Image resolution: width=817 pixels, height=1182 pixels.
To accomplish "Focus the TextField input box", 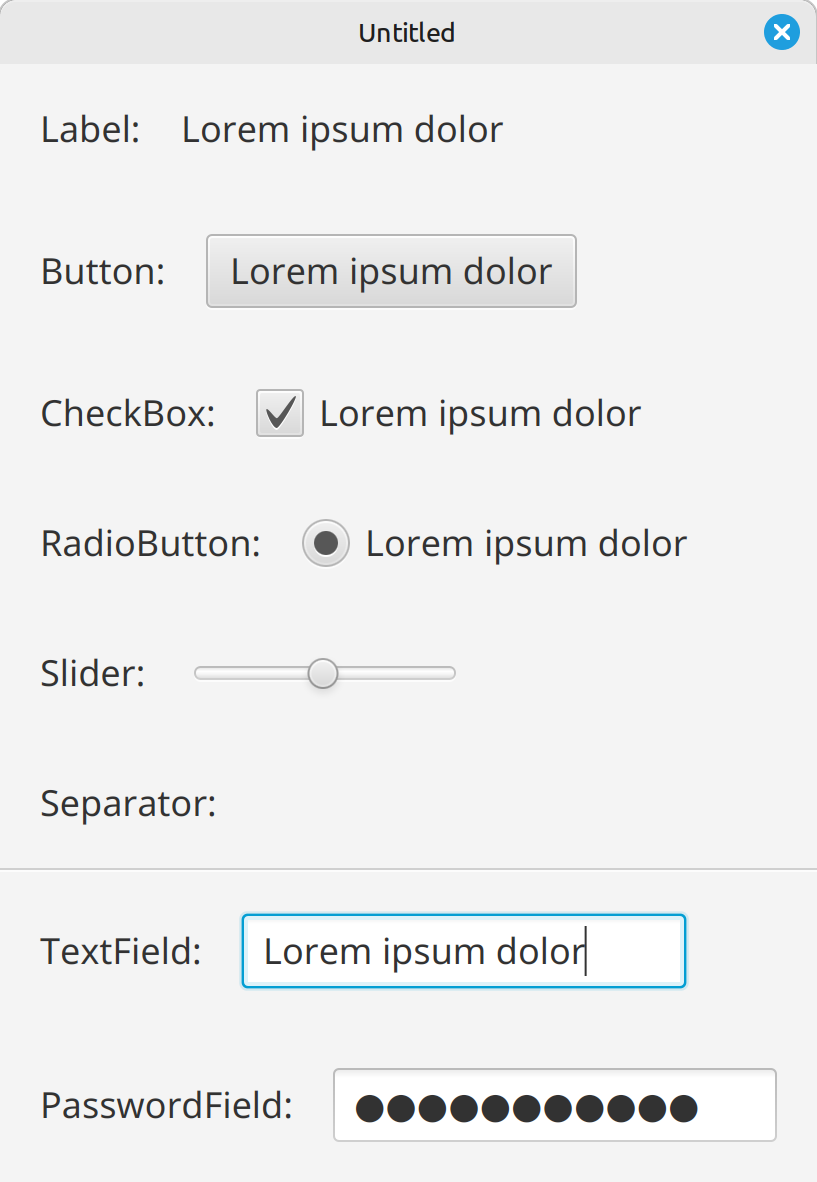I will point(463,951).
